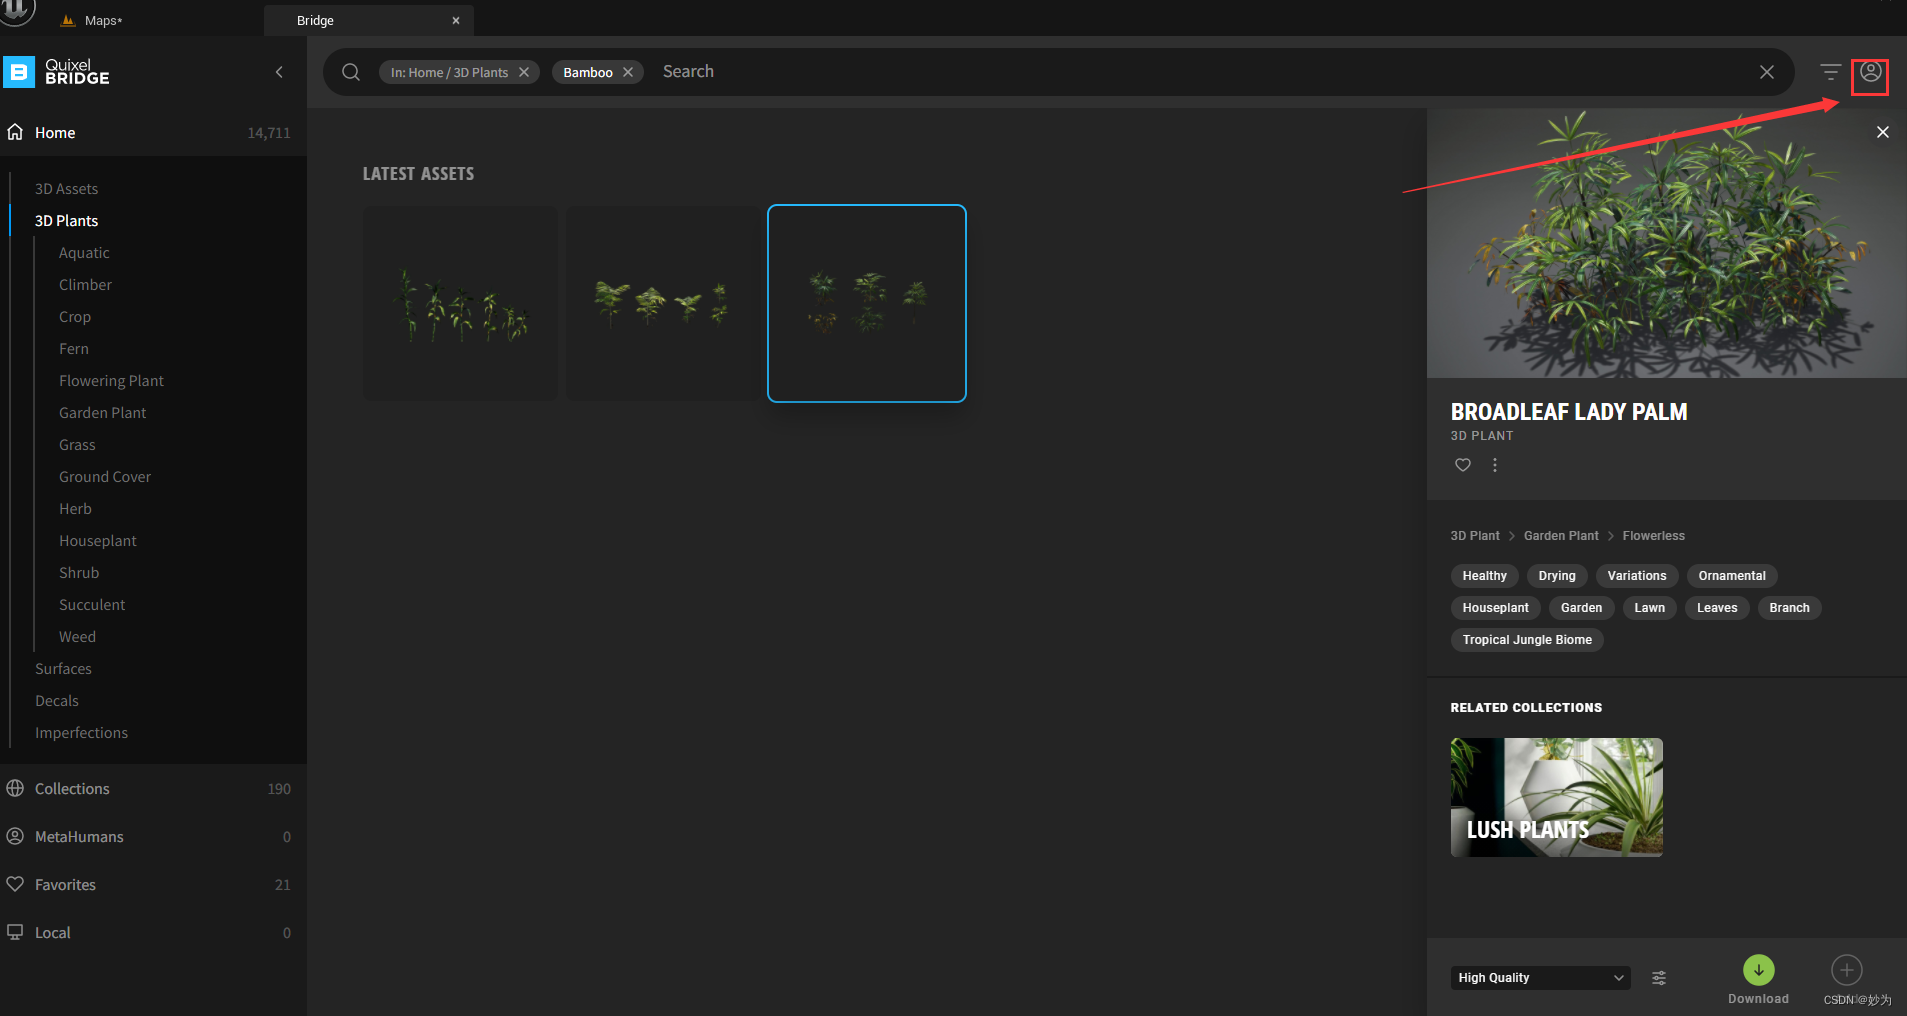
Task: Open the Crop subcategory
Action: click(75, 317)
